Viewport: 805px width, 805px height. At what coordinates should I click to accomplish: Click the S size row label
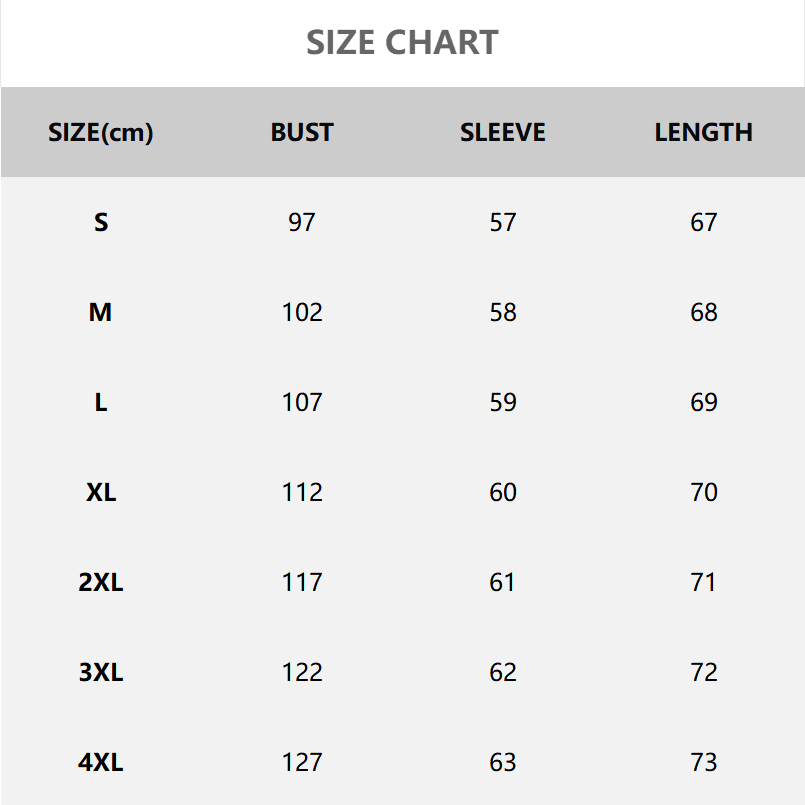pos(101,222)
